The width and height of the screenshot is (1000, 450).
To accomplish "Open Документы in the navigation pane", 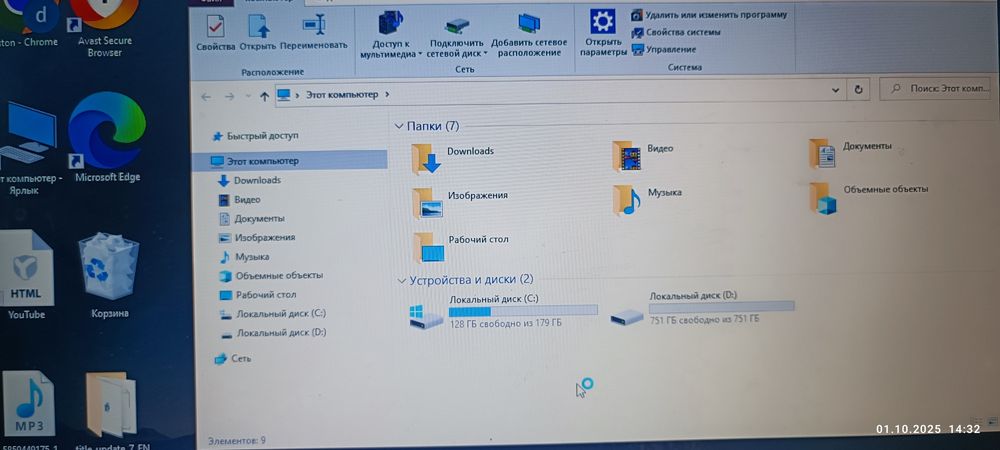I will (x=251, y=219).
